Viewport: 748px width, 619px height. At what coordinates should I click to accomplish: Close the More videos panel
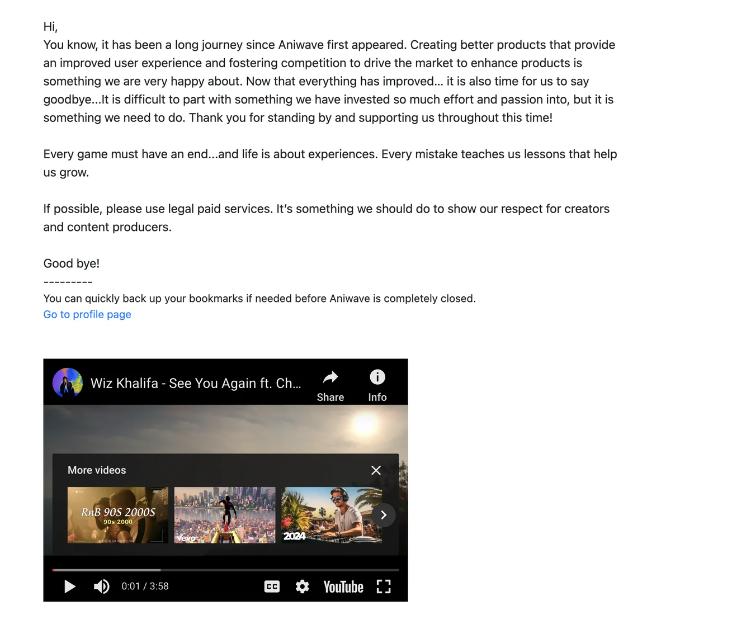click(x=376, y=471)
